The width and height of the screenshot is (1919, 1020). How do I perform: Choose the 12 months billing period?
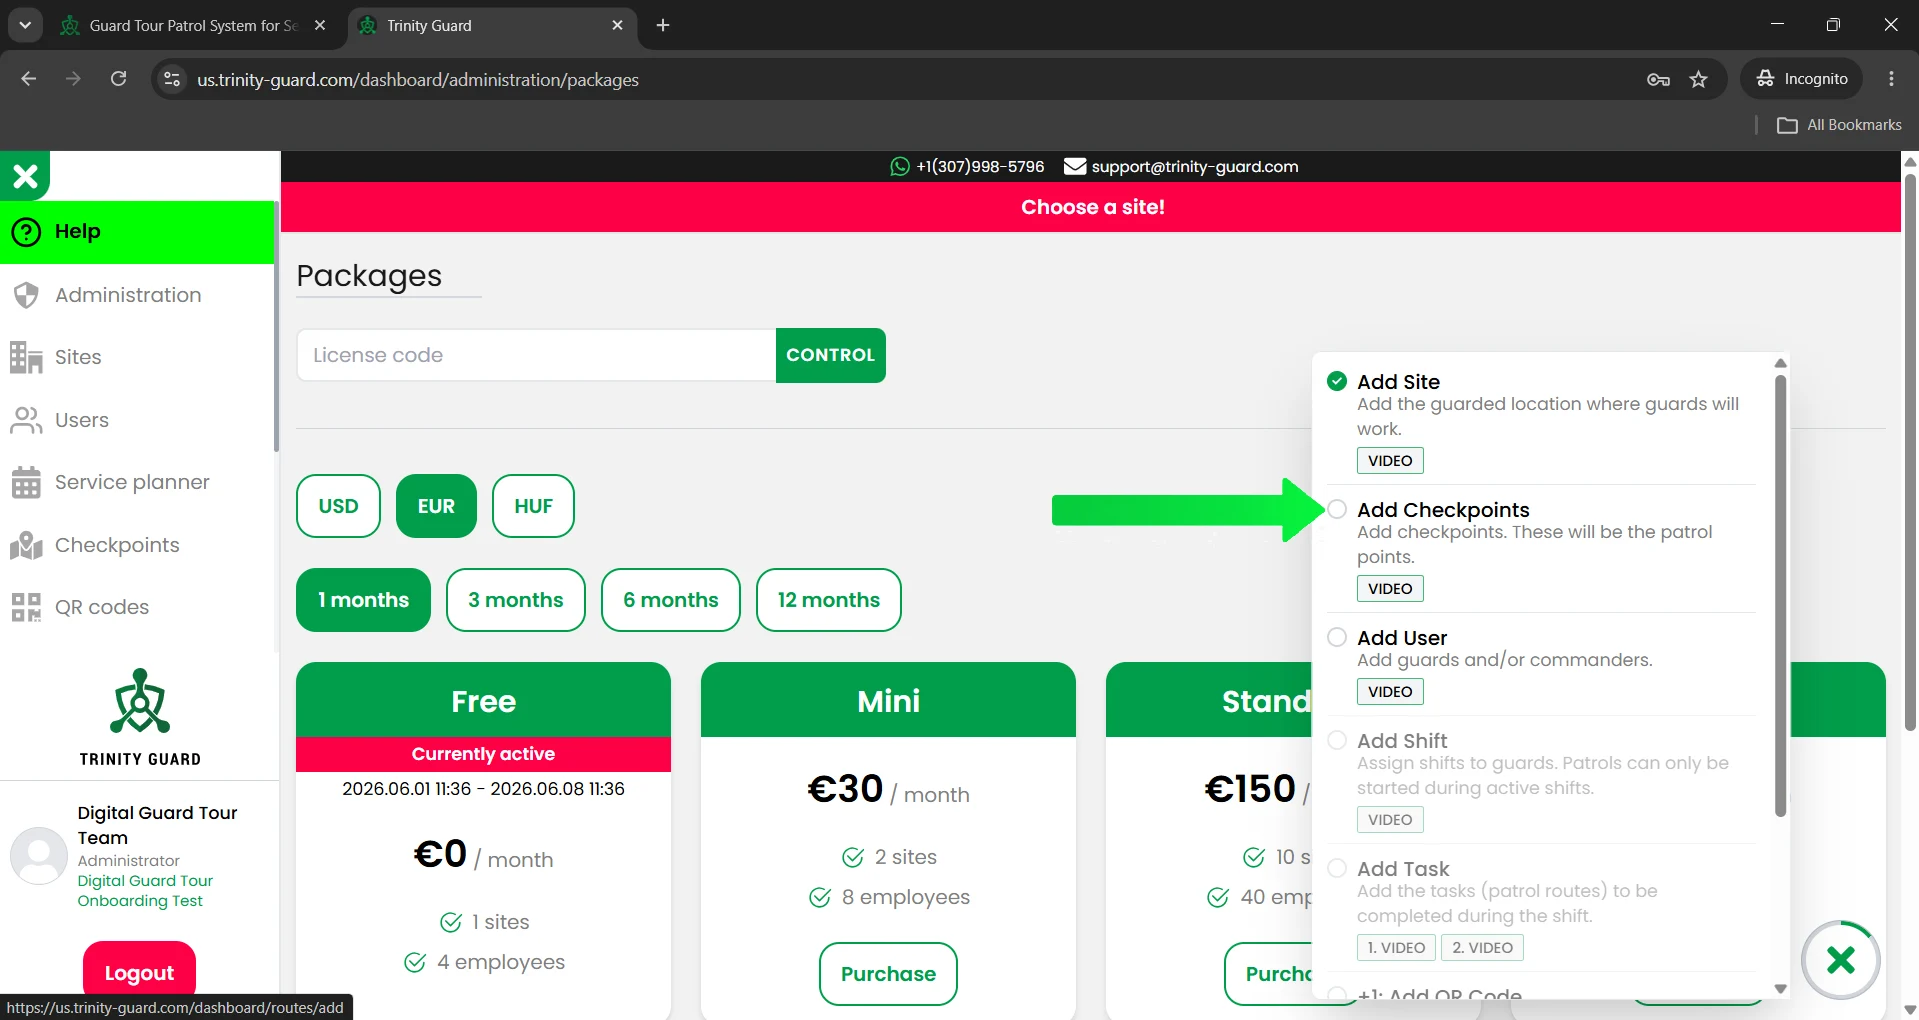click(x=829, y=600)
